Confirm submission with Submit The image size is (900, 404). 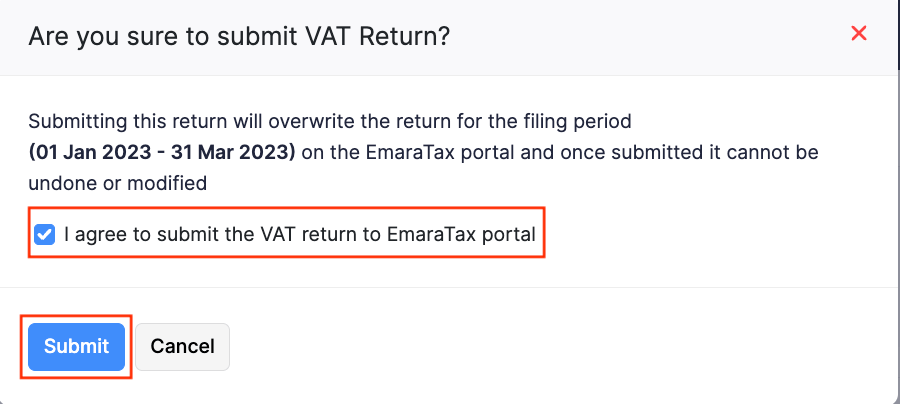click(76, 347)
